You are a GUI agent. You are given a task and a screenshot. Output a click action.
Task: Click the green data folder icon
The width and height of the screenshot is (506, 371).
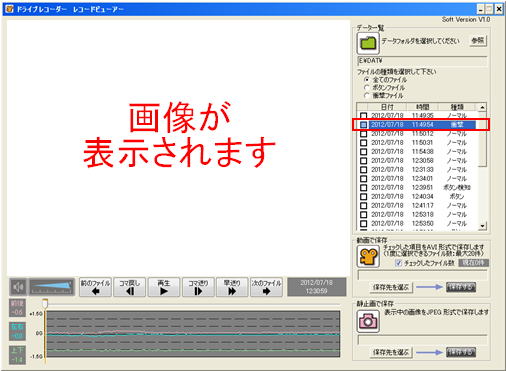368,43
